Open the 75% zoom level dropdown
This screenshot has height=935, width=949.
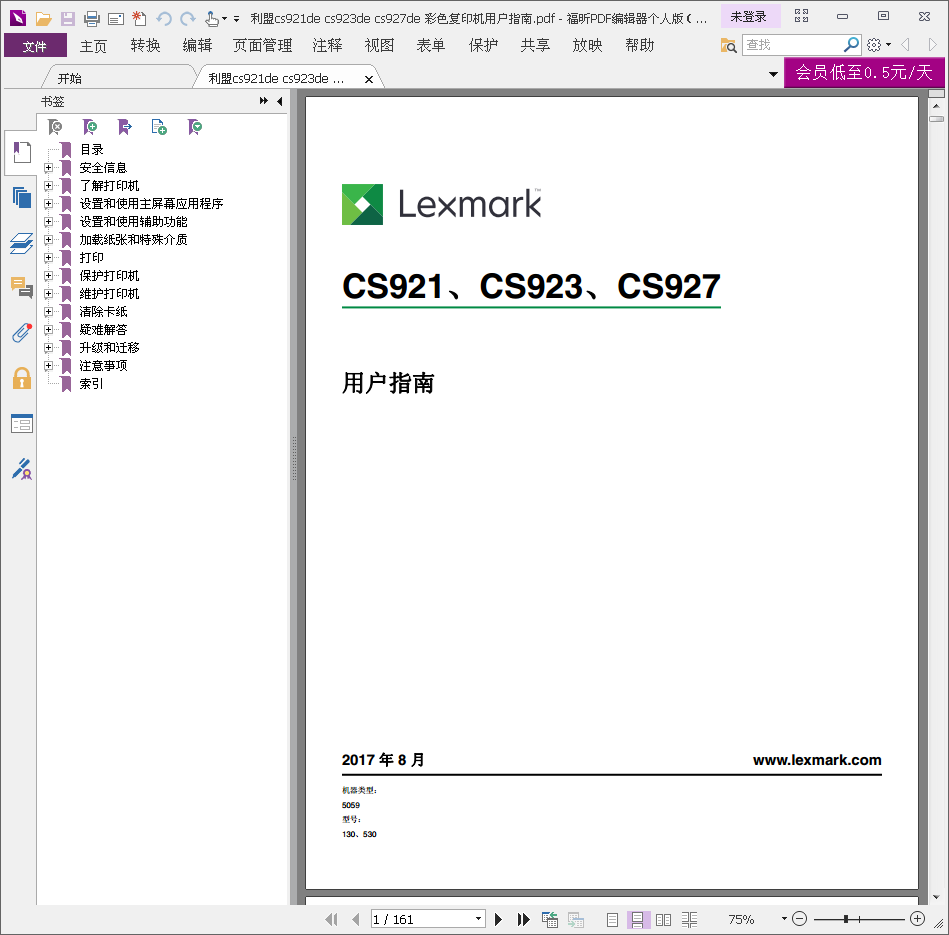(784, 919)
